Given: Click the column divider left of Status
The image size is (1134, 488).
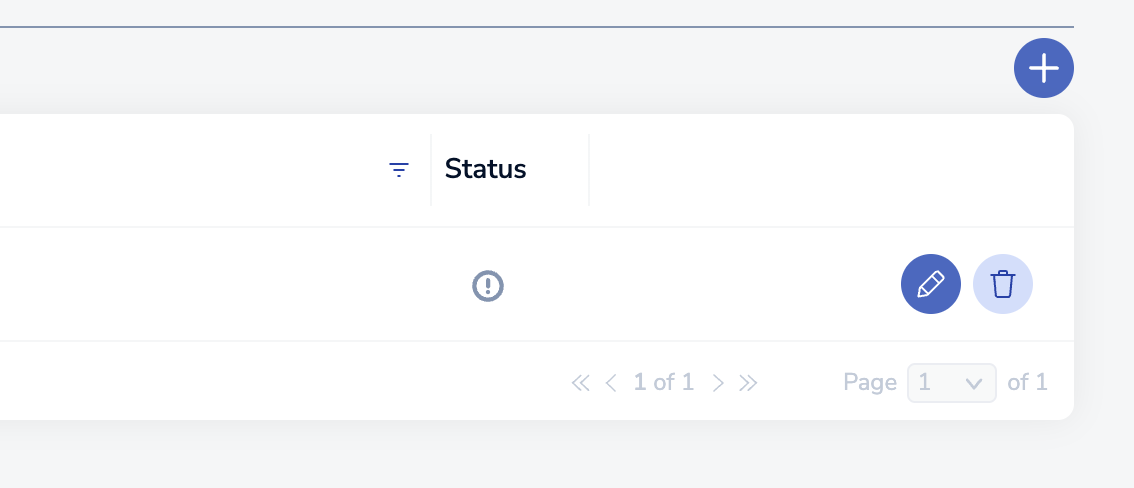Looking at the screenshot, I should tap(431, 170).
